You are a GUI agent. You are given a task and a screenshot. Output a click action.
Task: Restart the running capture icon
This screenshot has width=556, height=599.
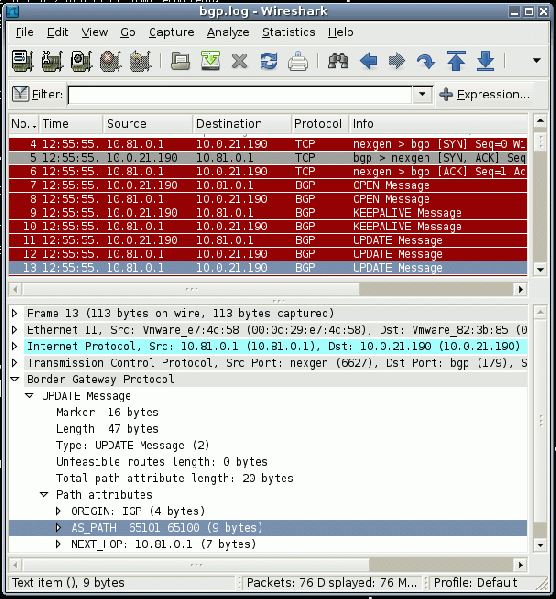point(140,61)
